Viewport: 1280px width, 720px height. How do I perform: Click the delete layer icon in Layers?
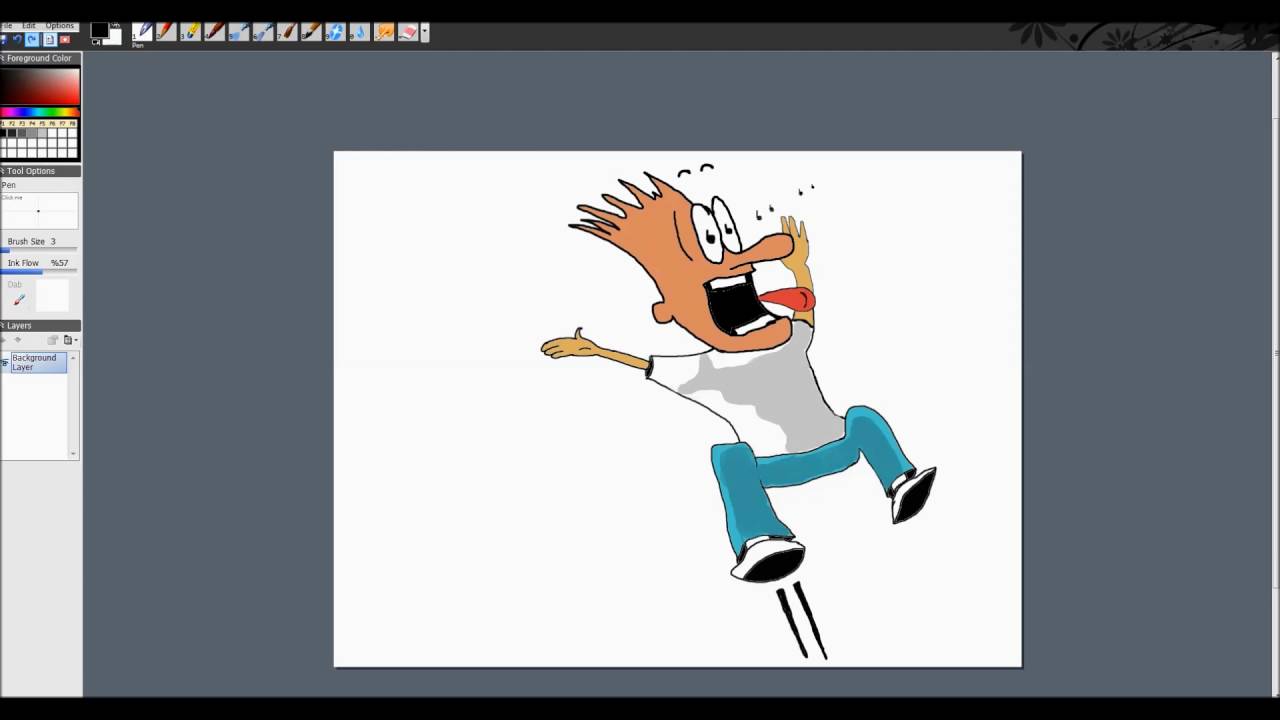pyautogui.click(x=52, y=340)
